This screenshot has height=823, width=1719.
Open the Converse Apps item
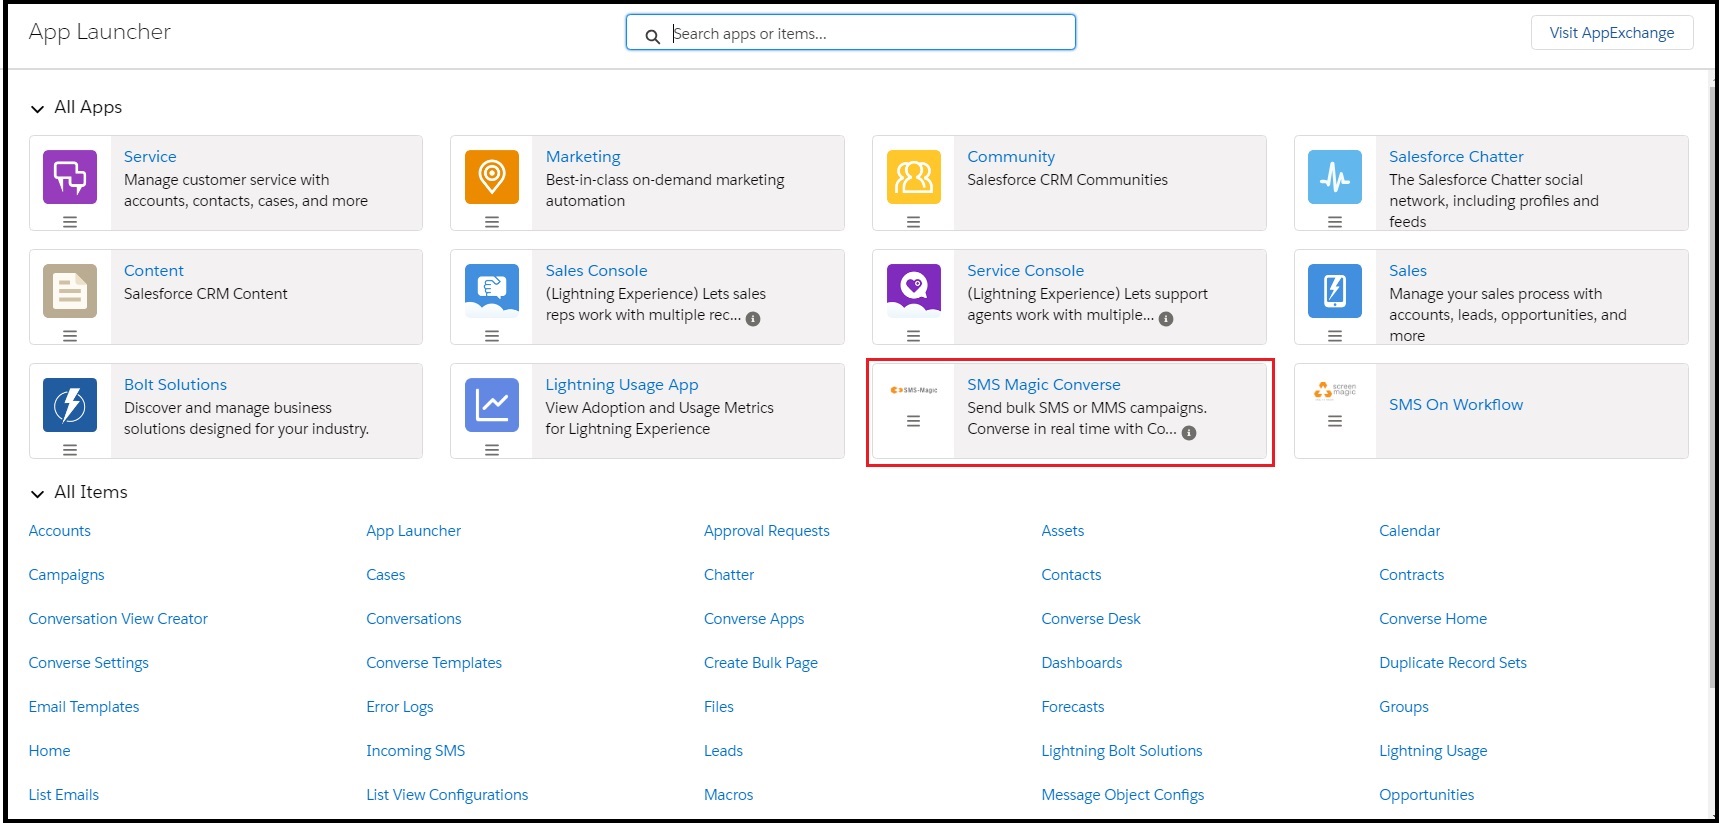754,619
